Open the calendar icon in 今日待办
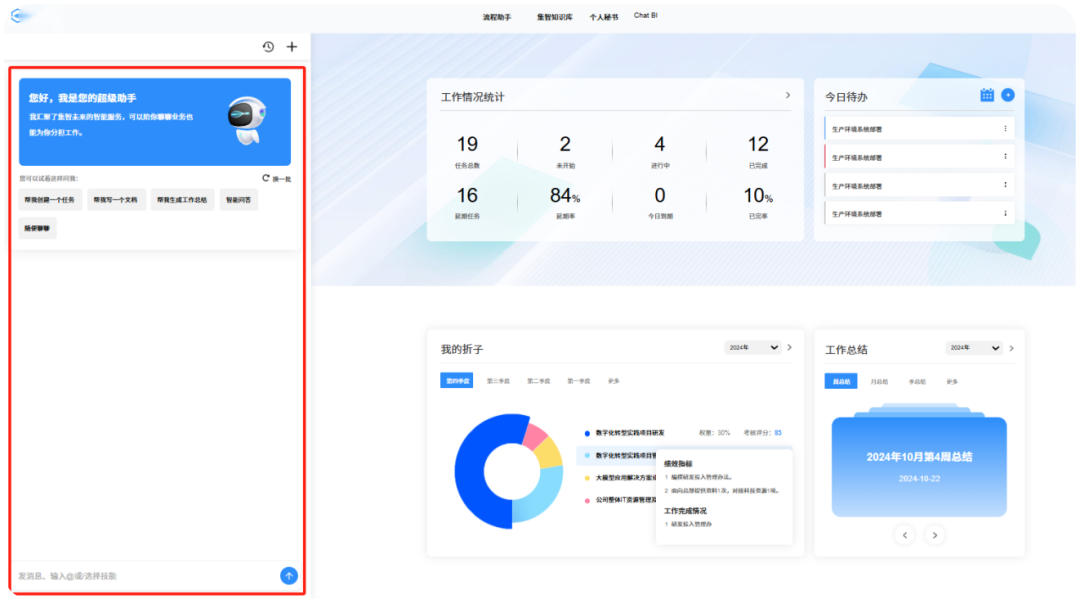 pos(987,95)
